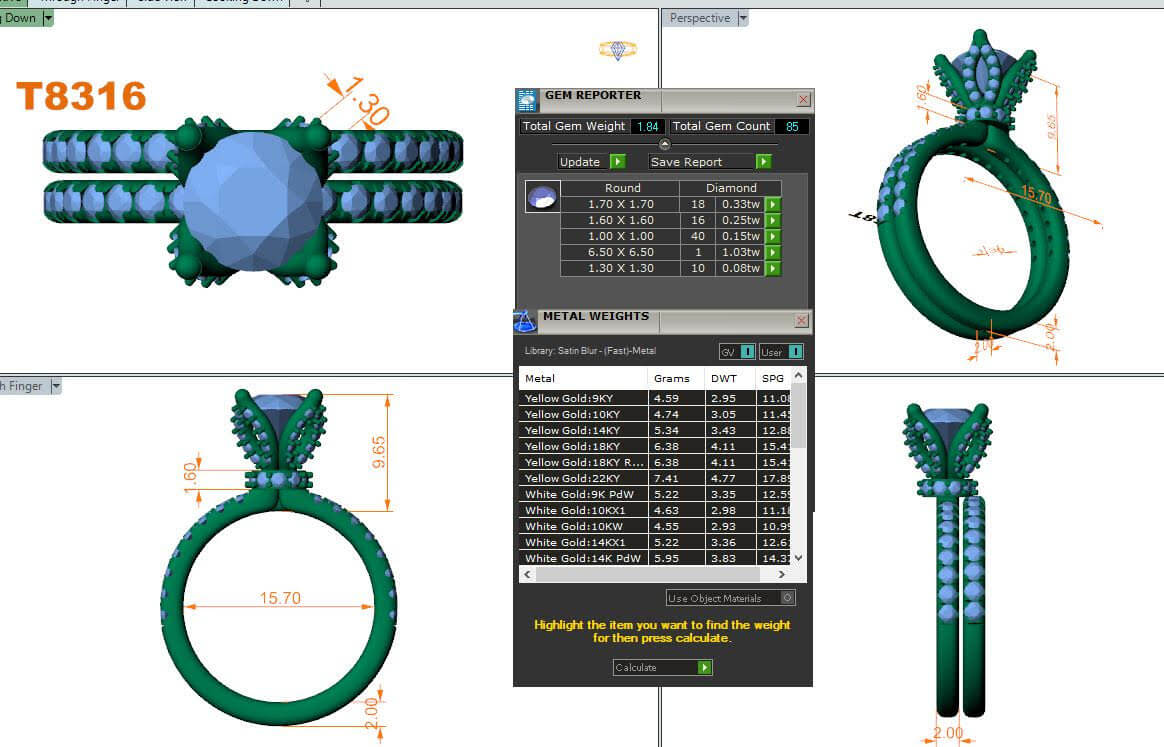Sort by the DWT column header
Image resolution: width=1164 pixels, height=747 pixels.
(x=730, y=378)
